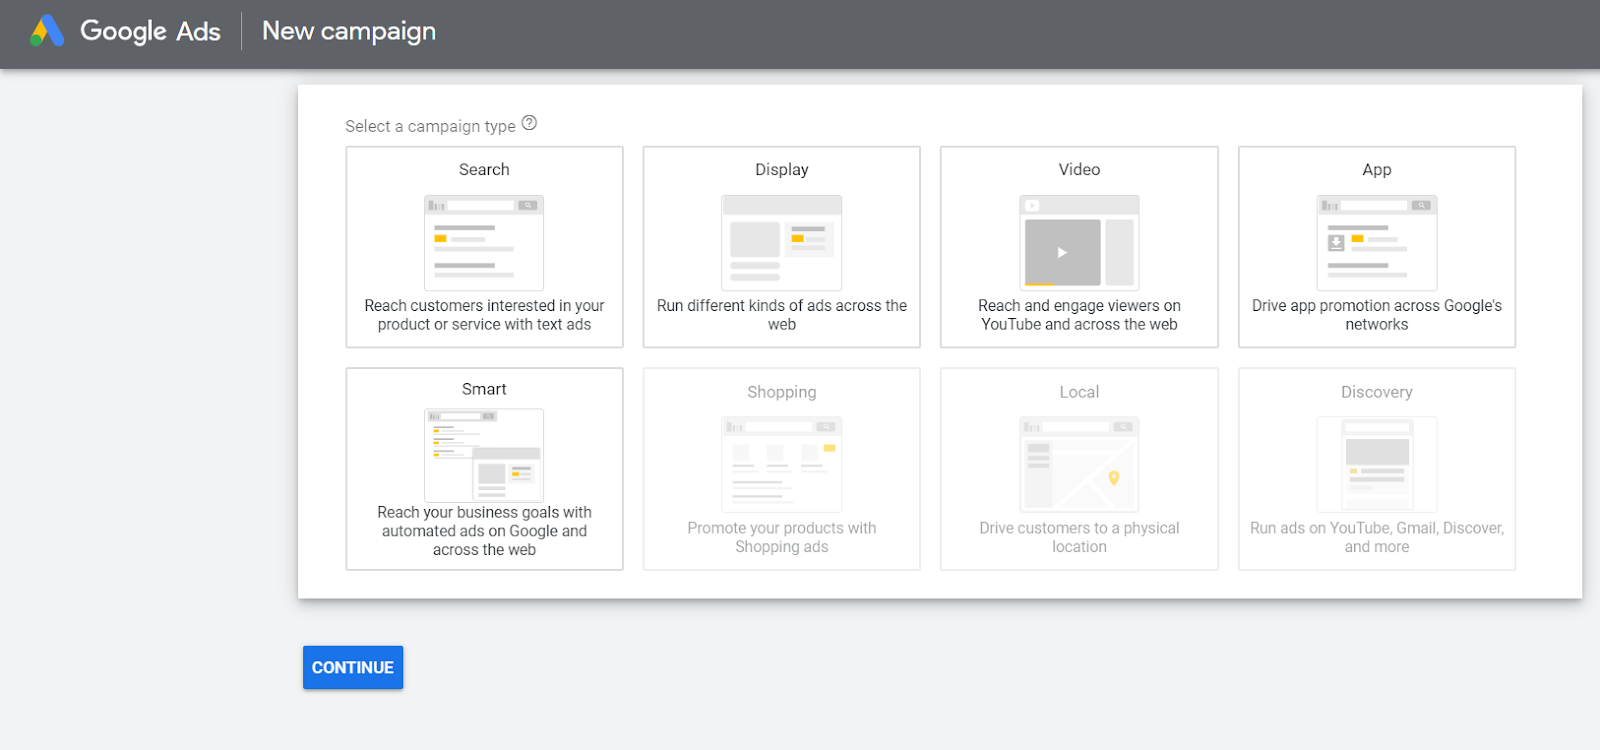Click 'Reach your business goals' description

pos(484,531)
